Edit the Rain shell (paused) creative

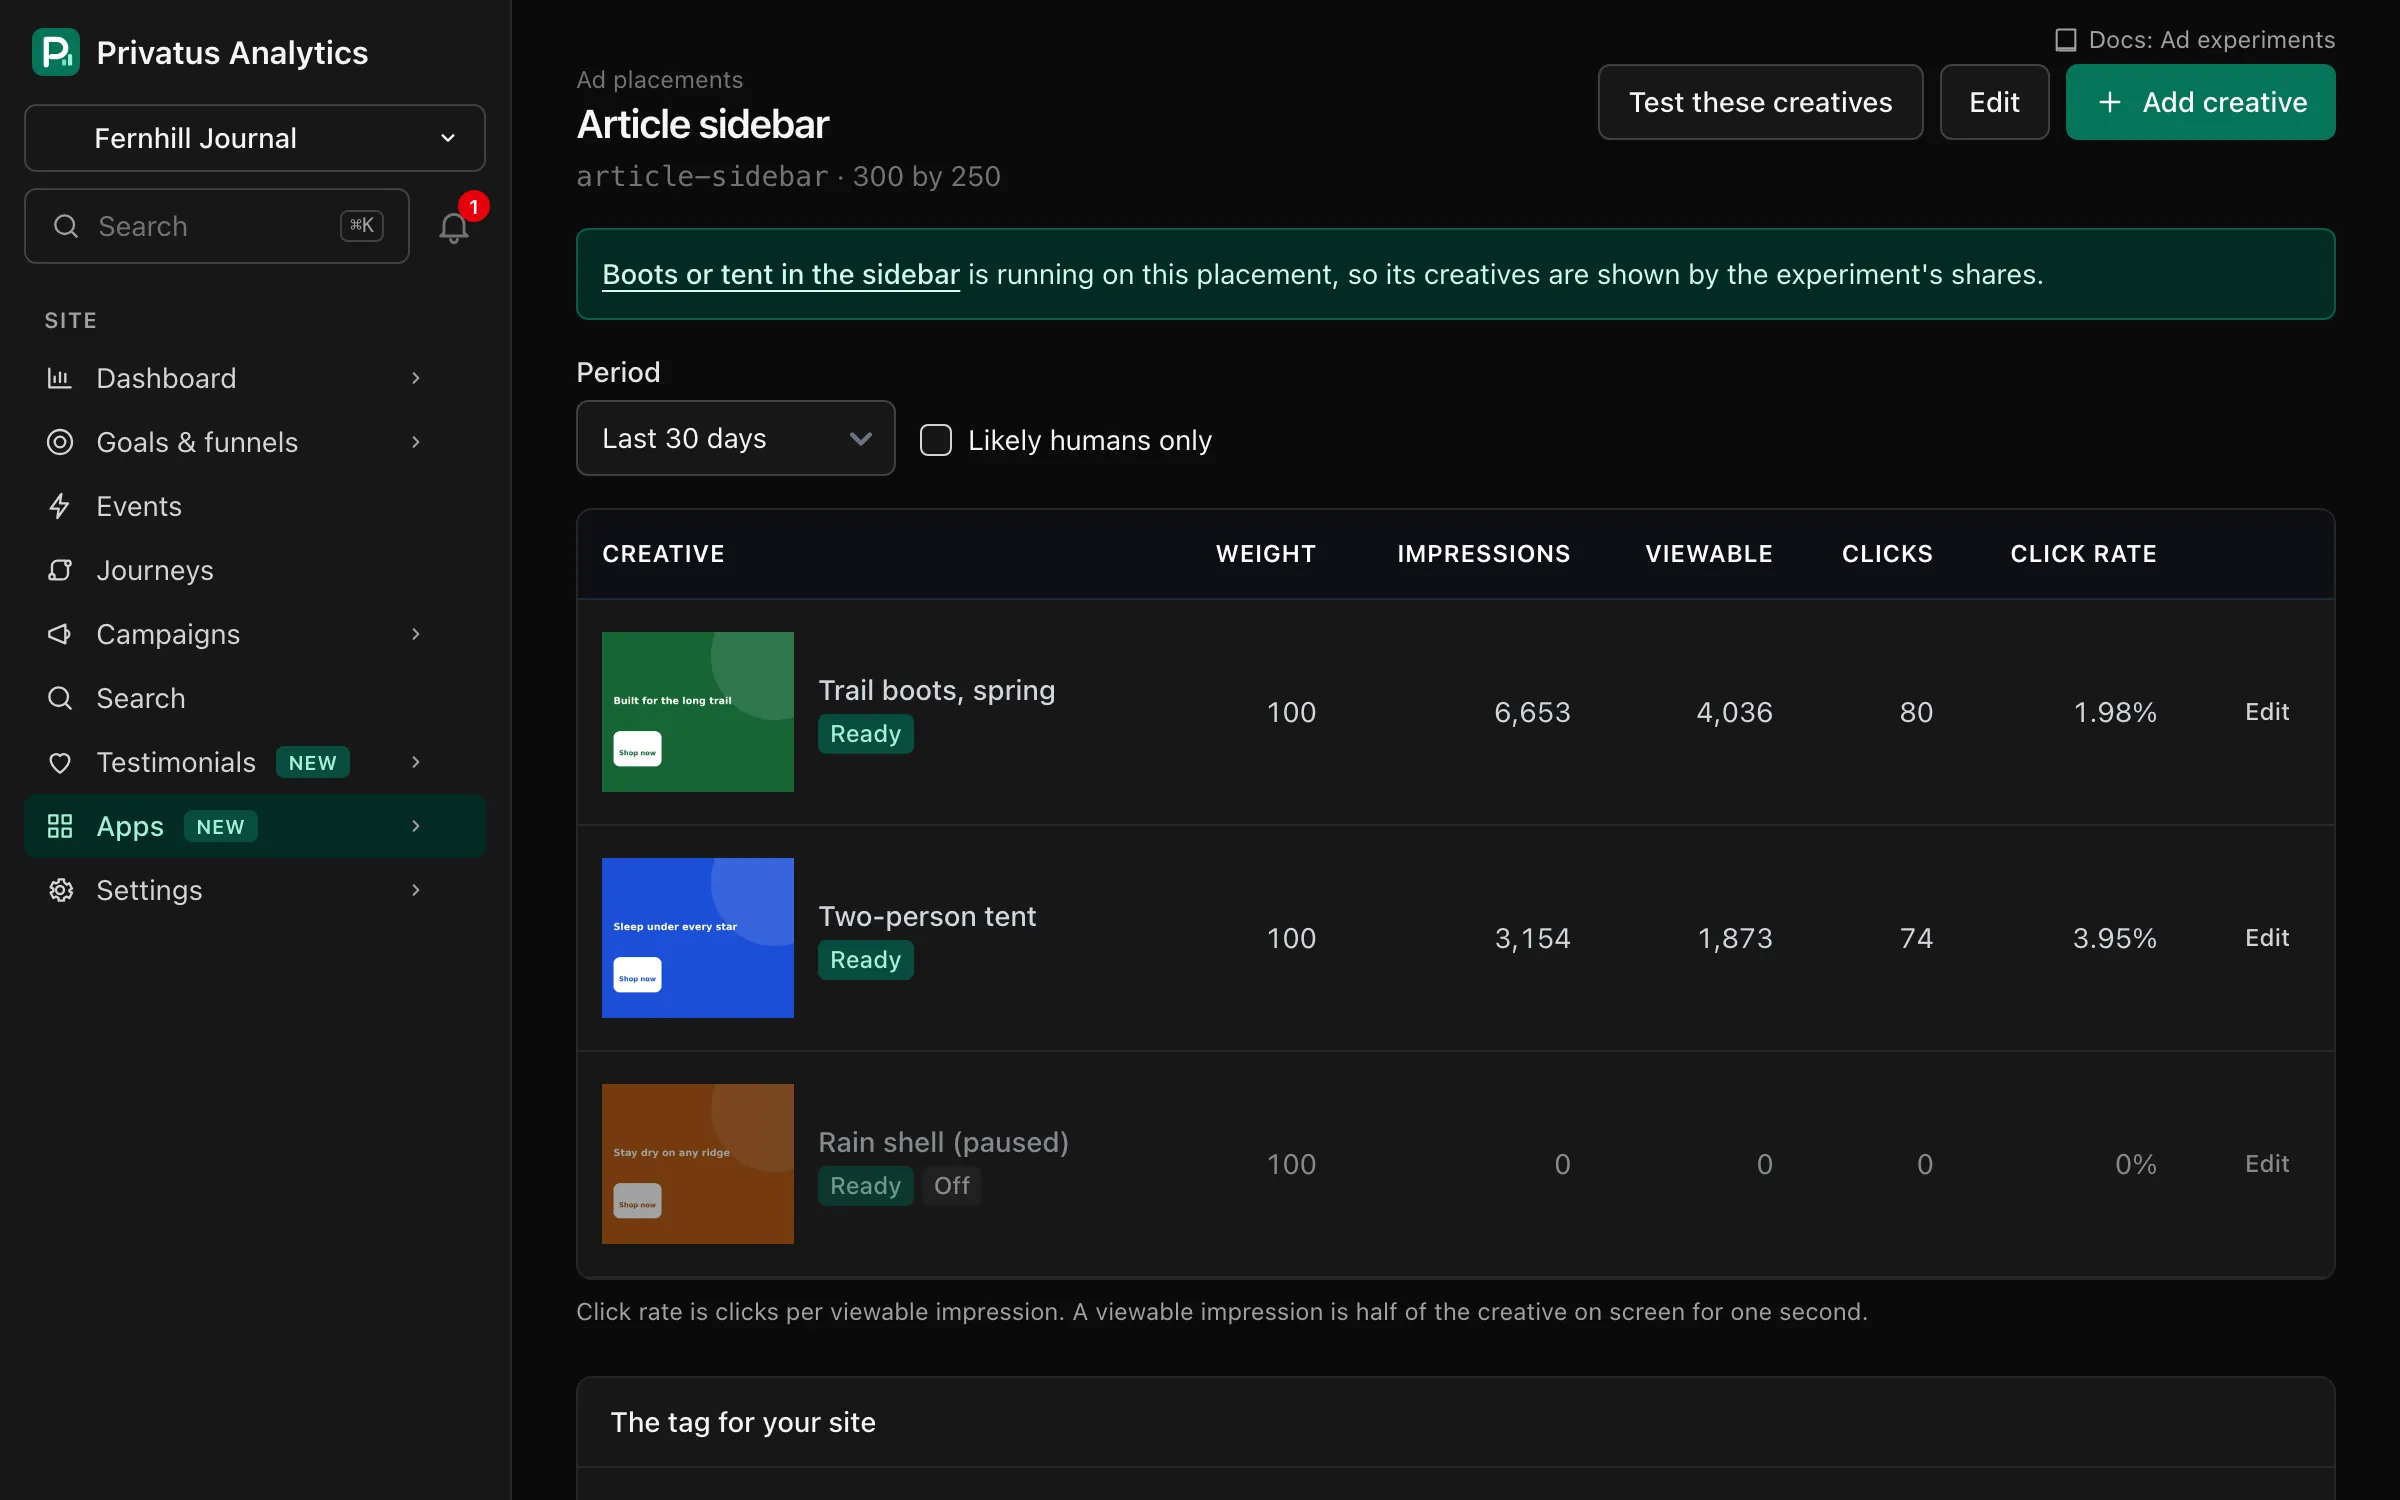point(2267,1164)
